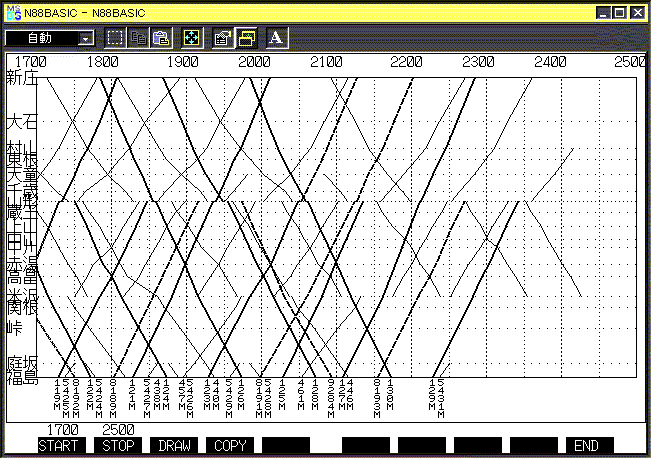
Task: Switch to full screen with the arrows icon
Action: [190, 38]
